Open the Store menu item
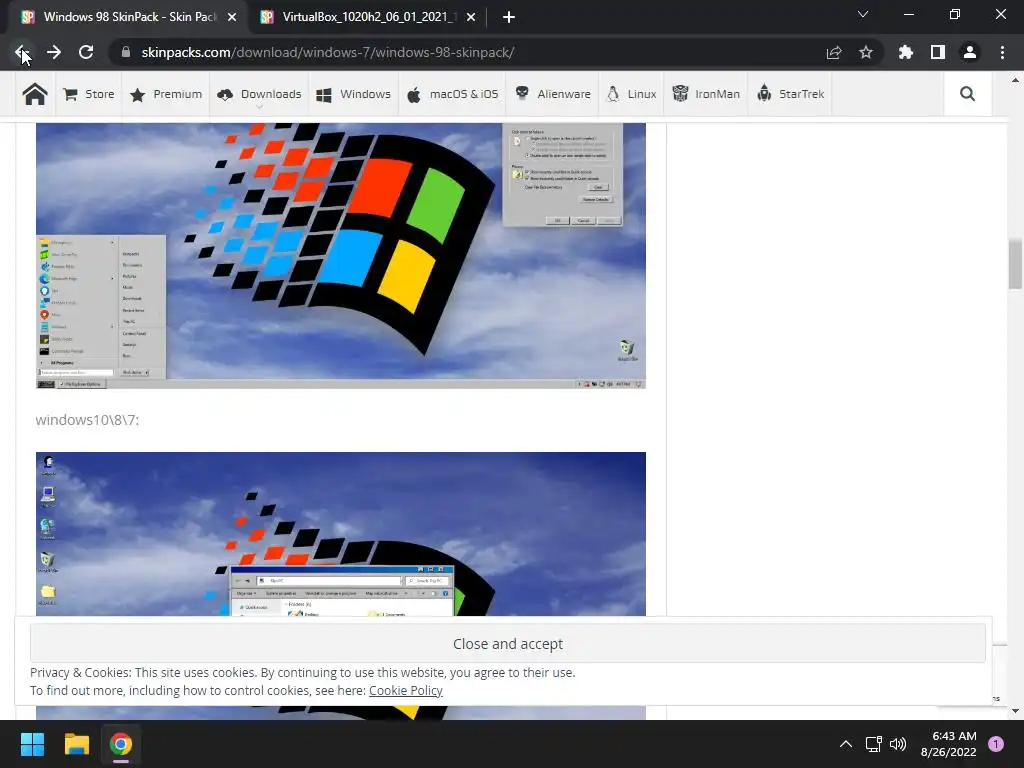This screenshot has height=768, width=1024. pos(89,94)
